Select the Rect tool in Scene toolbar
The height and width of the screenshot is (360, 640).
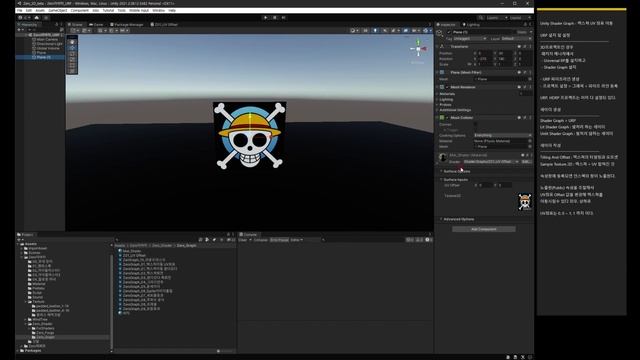72,65
